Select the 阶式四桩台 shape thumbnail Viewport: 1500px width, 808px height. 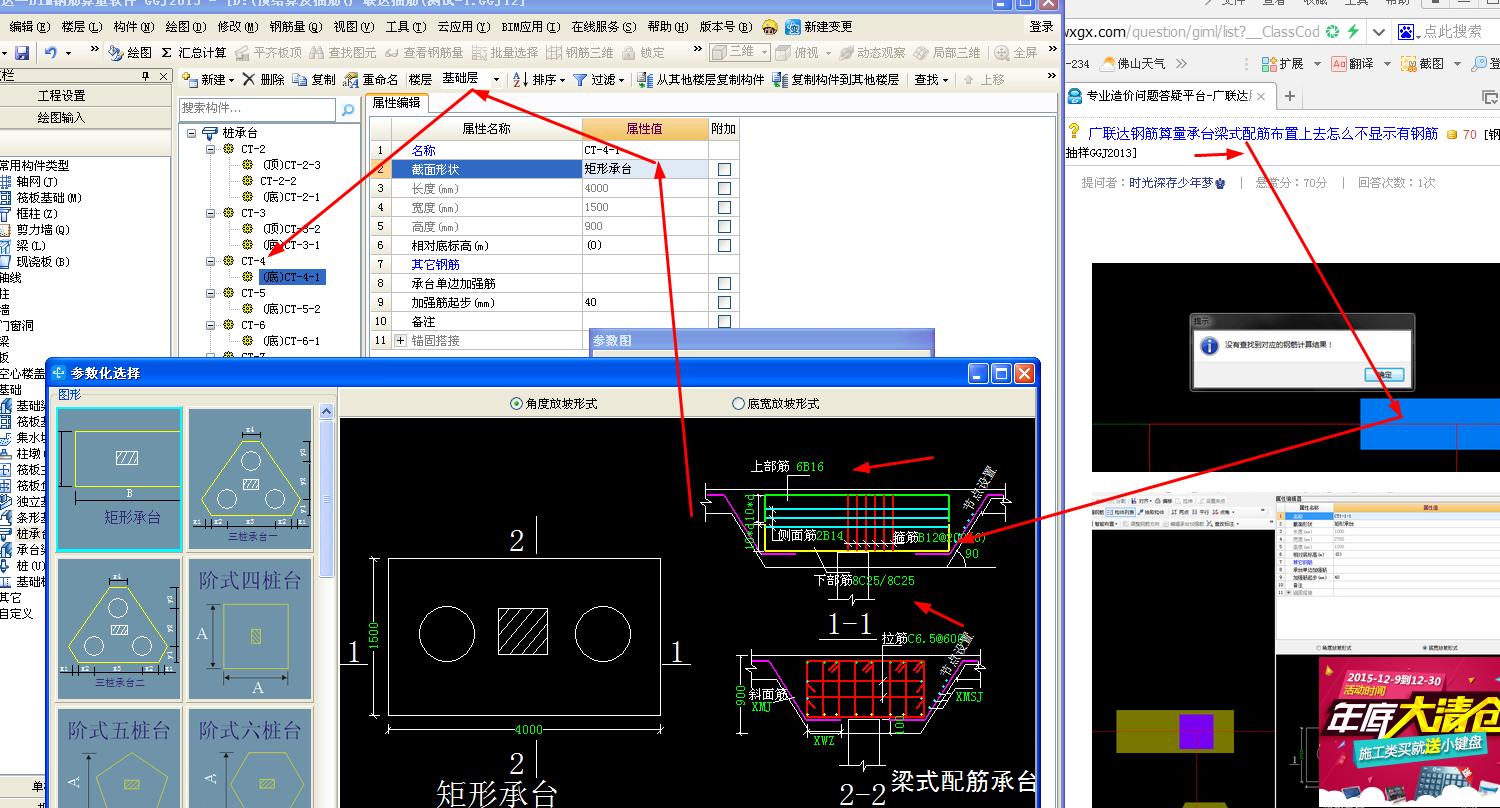pos(251,629)
